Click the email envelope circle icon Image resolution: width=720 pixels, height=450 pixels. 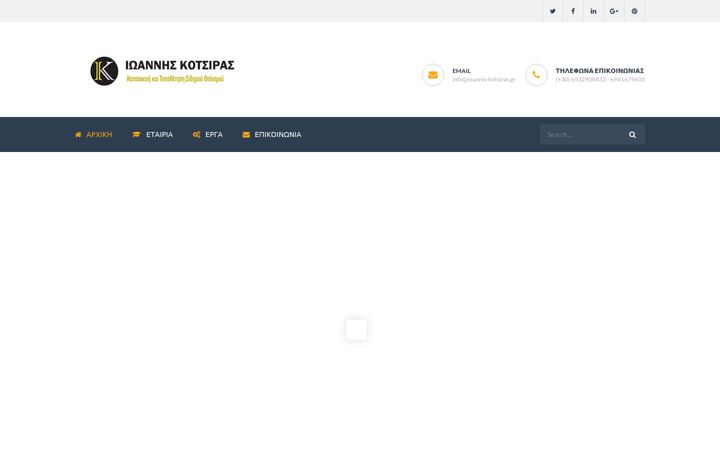click(433, 75)
